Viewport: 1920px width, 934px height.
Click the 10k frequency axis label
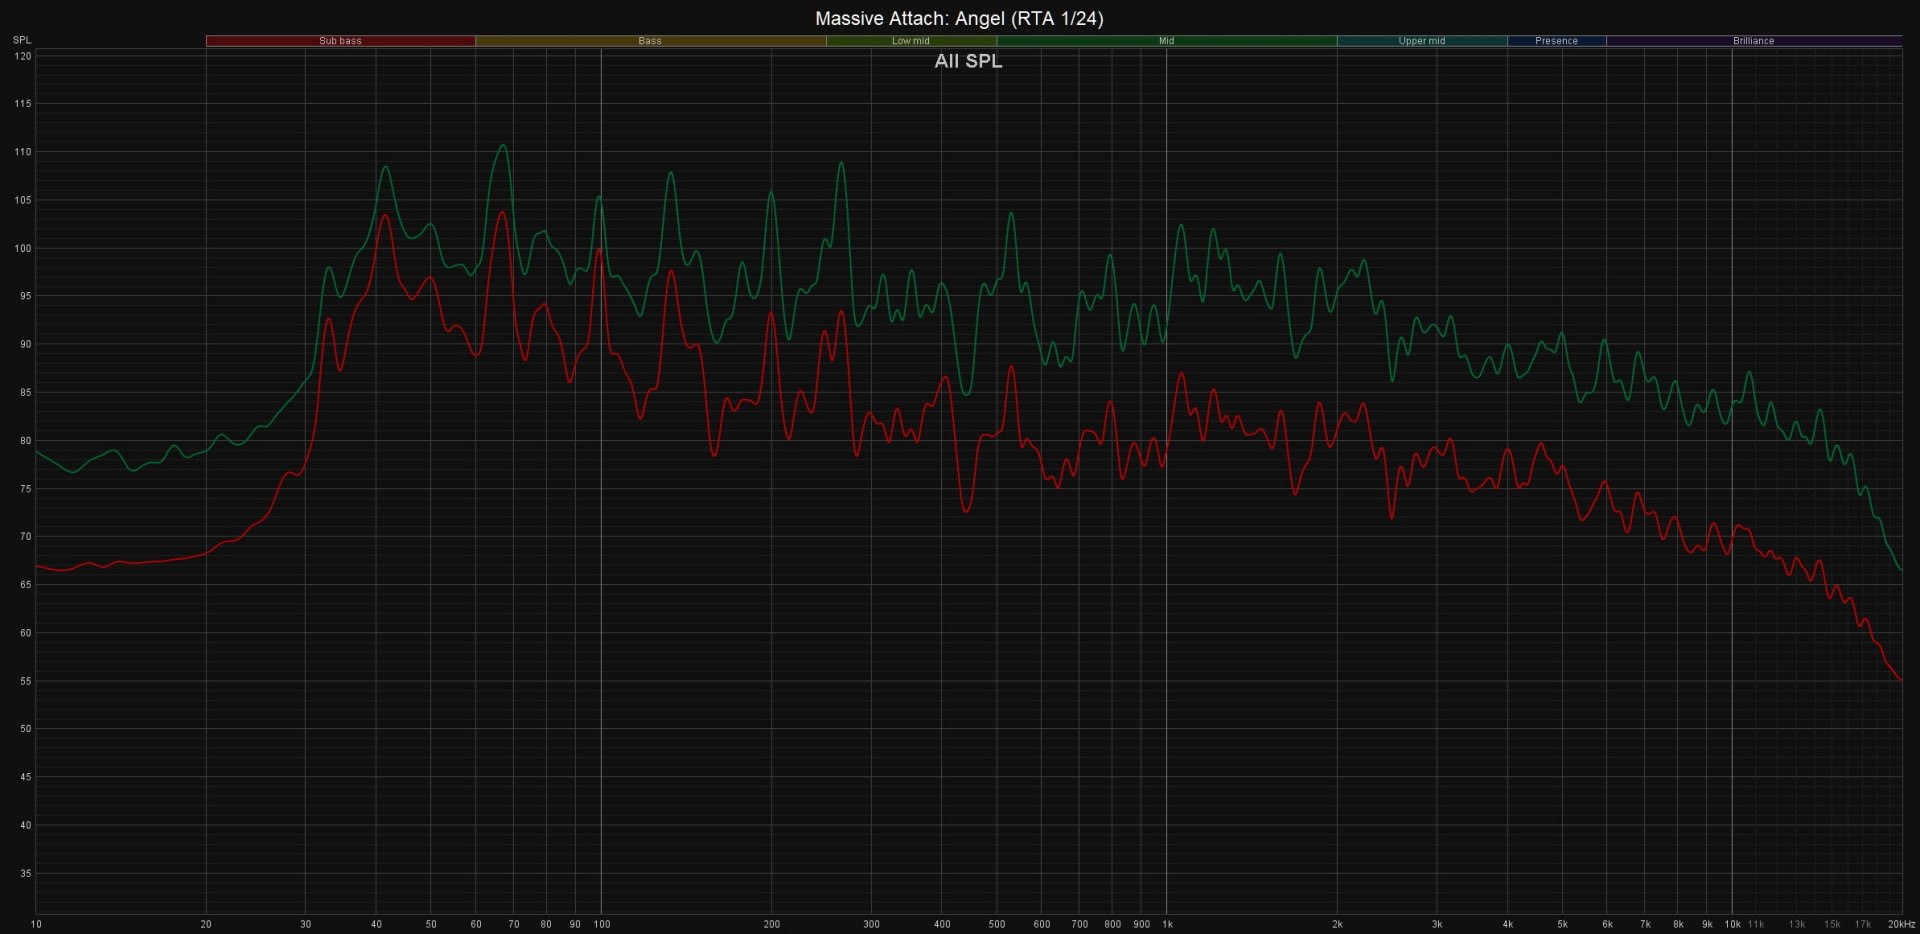pos(1732,924)
